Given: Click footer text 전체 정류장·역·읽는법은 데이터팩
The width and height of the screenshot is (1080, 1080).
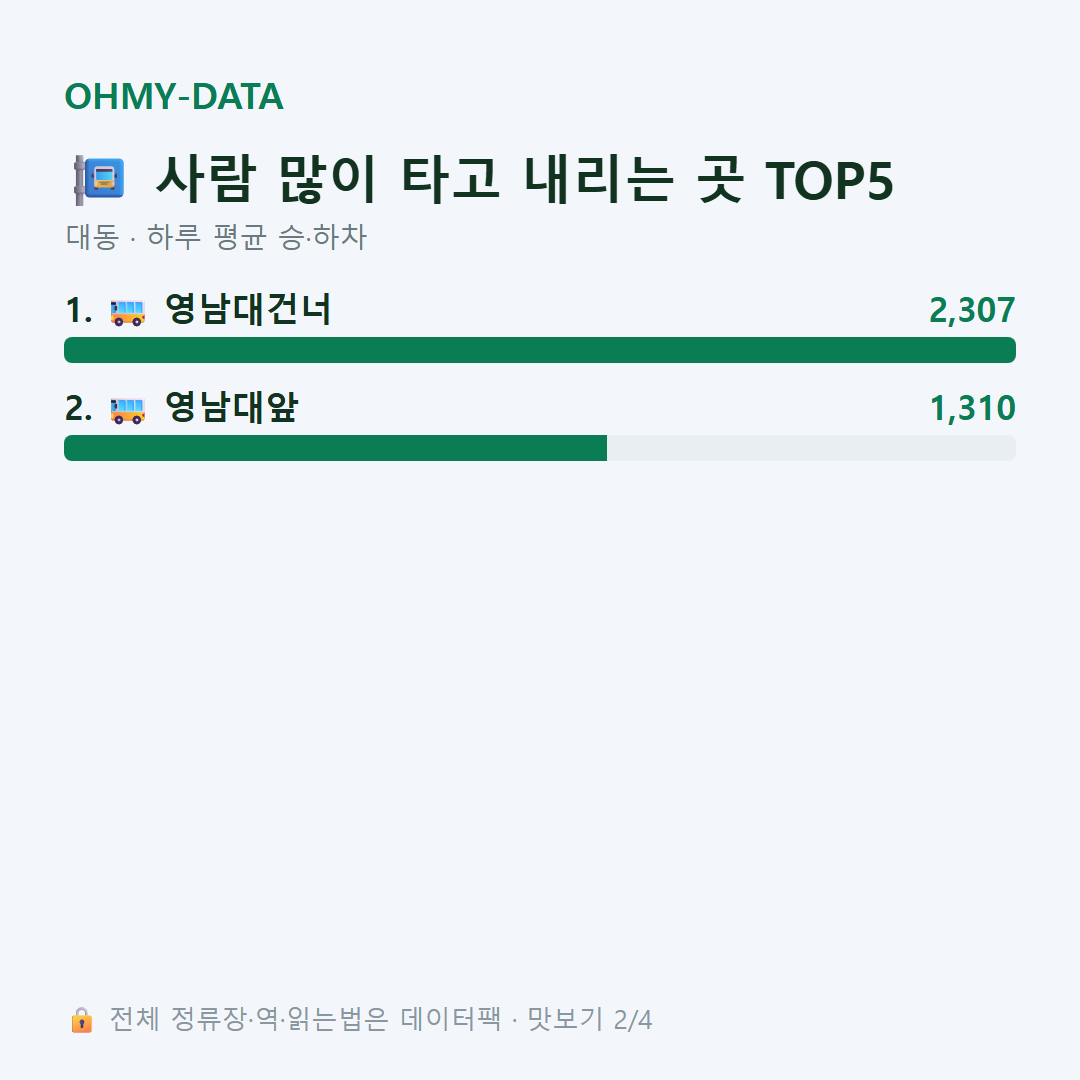Looking at the screenshot, I should click(x=305, y=1019).
